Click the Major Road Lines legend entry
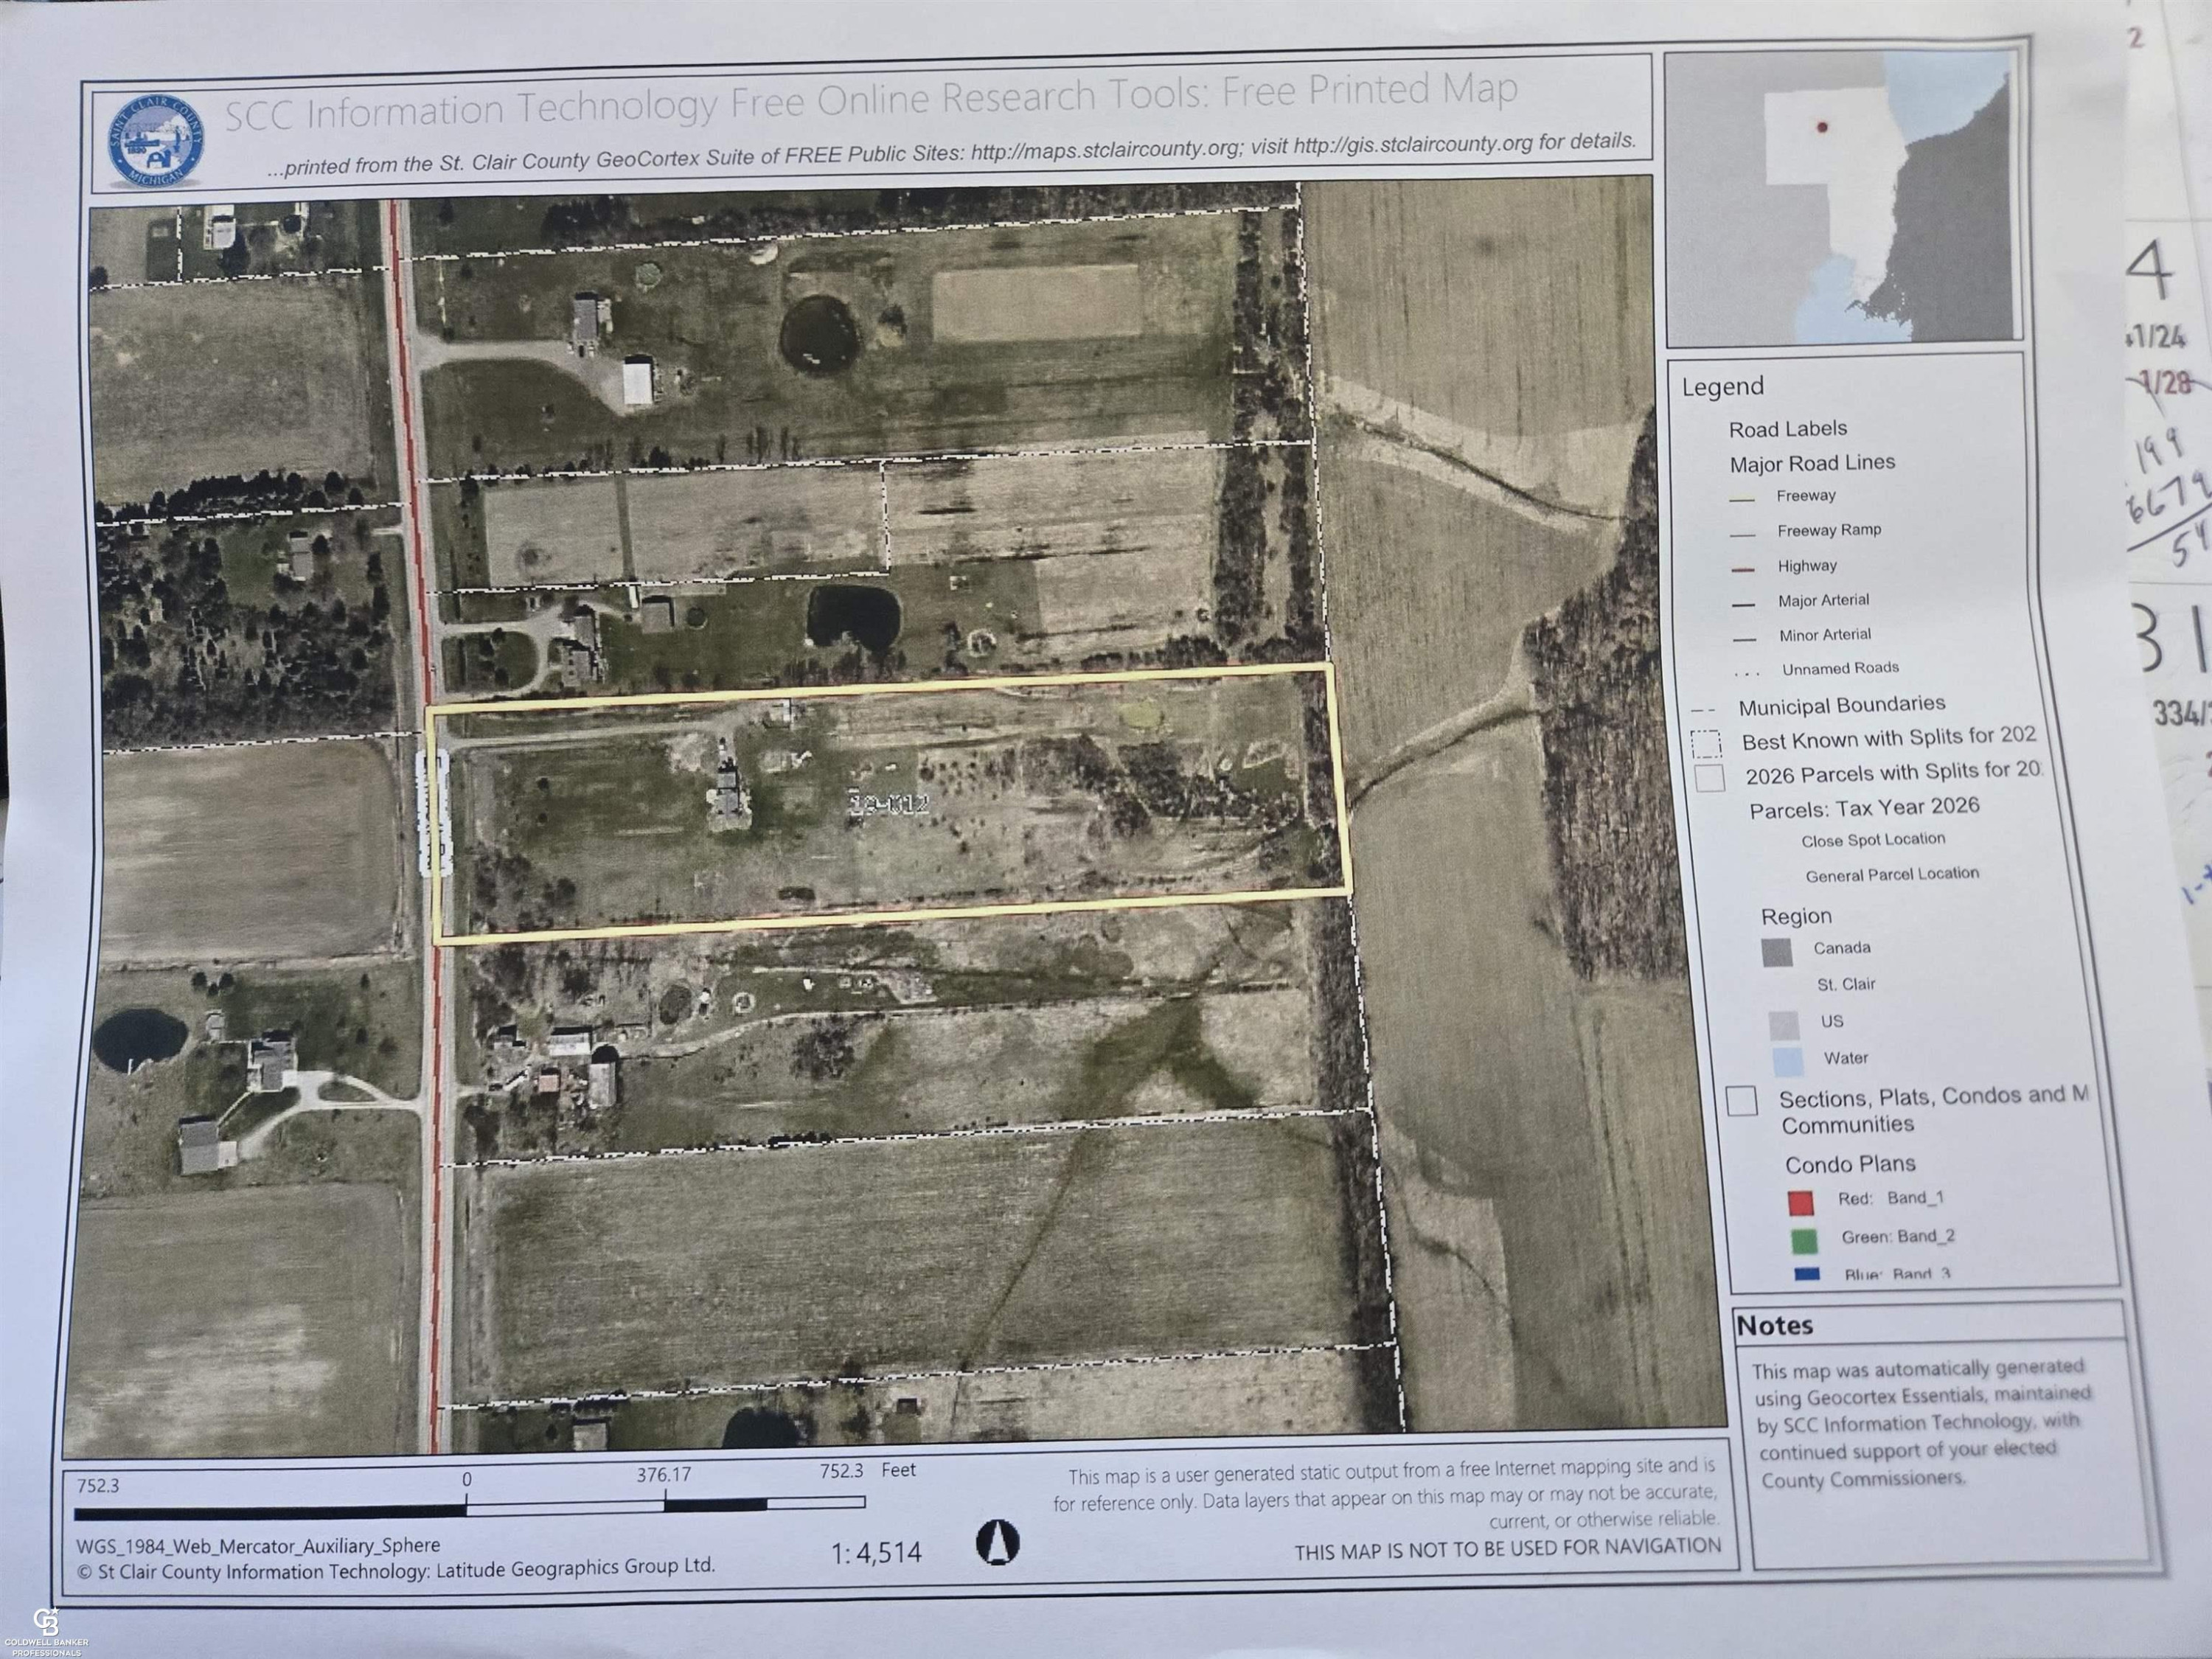Image resolution: width=2212 pixels, height=1659 pixels. 1812,463
